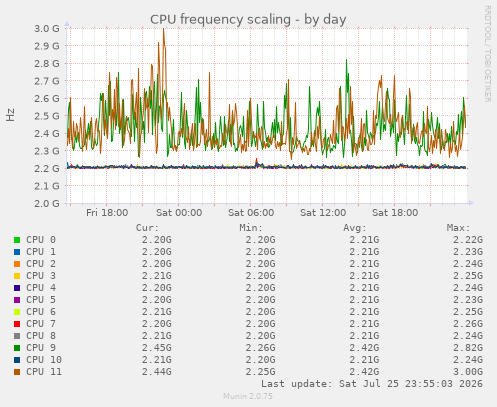This screenshot has height=407, width=497.
Task: Click the 'CPU 11' legend label
Action: 44,372
